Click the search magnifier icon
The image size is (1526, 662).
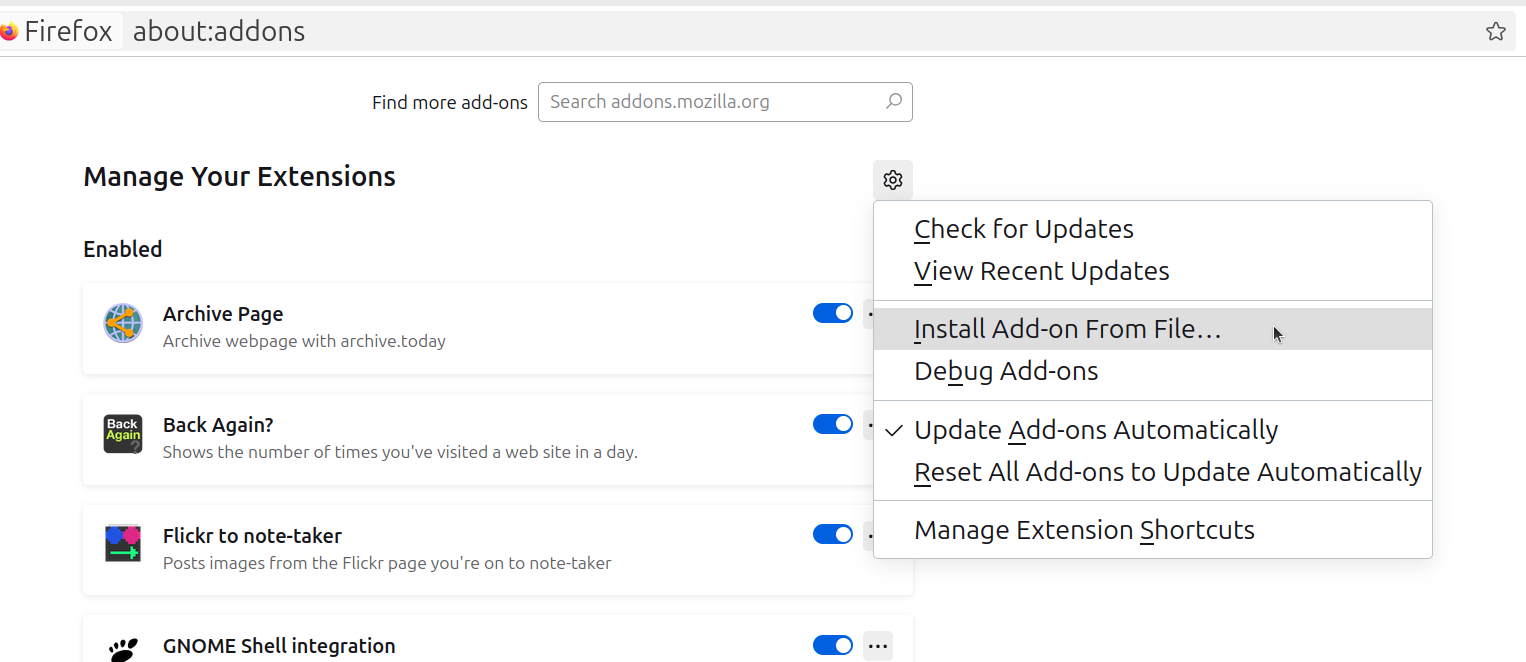coord(893,101)
